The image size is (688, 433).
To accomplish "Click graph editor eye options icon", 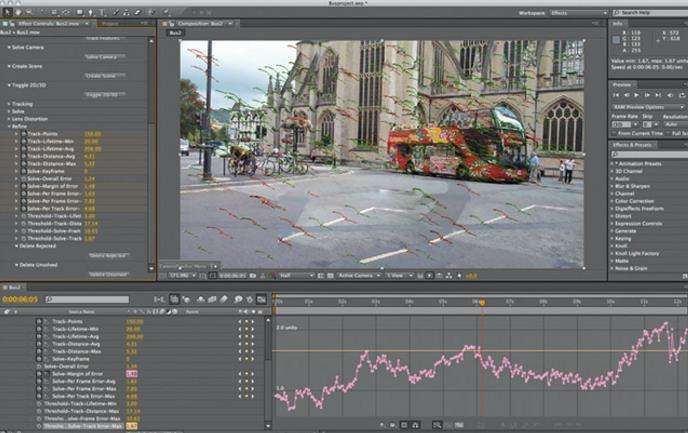I will 382,425.
